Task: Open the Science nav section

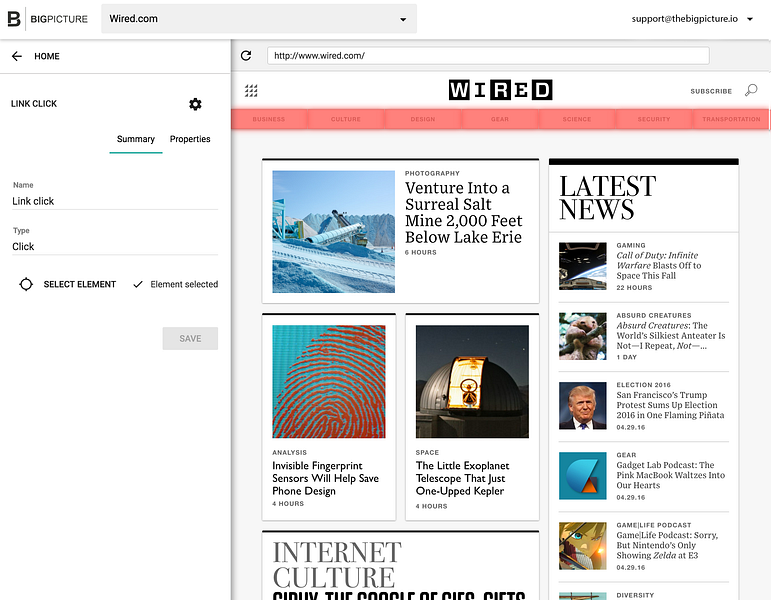Action: 577,119
